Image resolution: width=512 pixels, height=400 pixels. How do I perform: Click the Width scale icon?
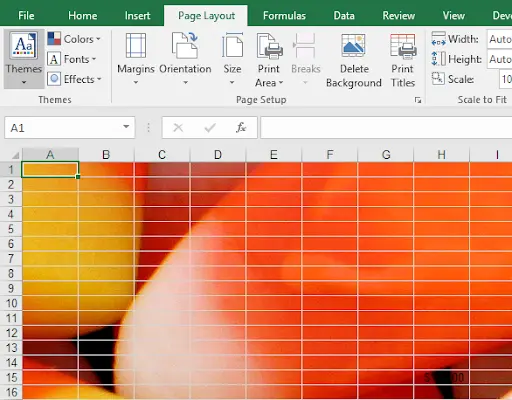438,39
